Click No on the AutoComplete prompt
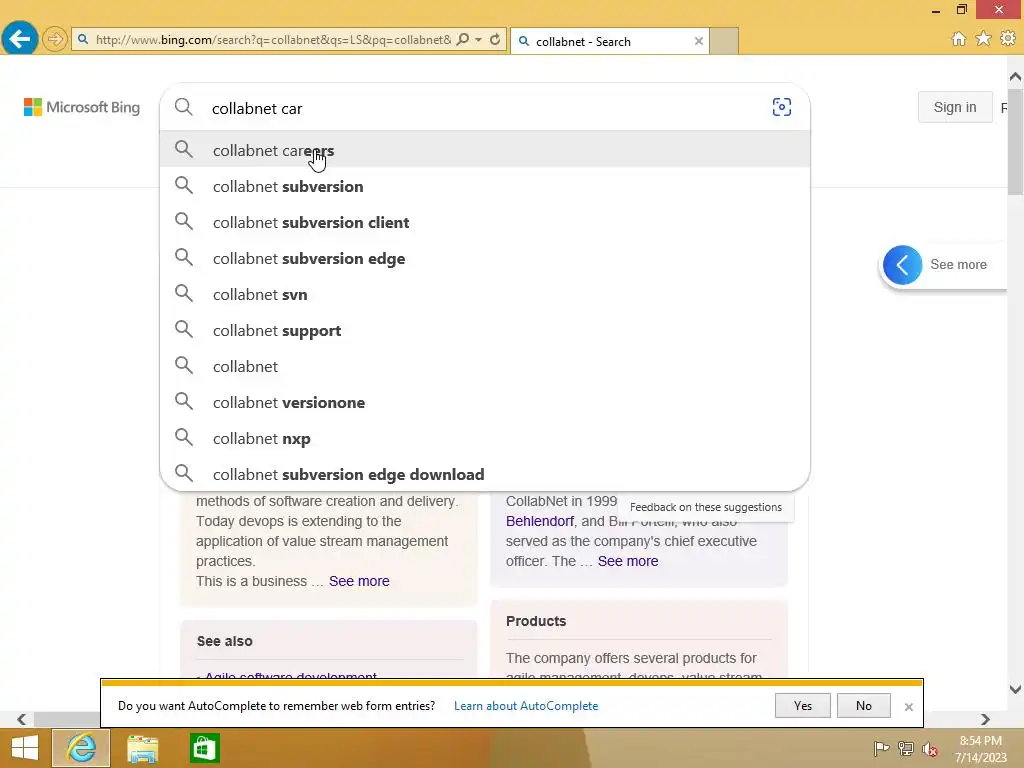The image size is (1024, 768). click(863, 705)
